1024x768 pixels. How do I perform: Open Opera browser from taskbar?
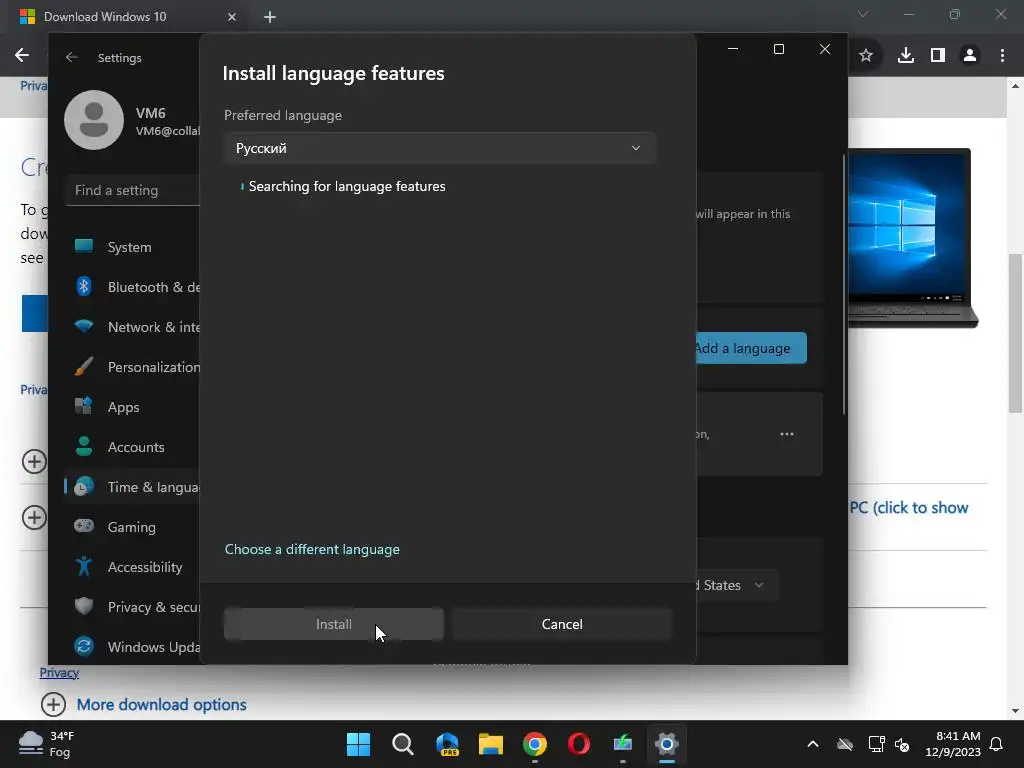(x=579, y=744)
